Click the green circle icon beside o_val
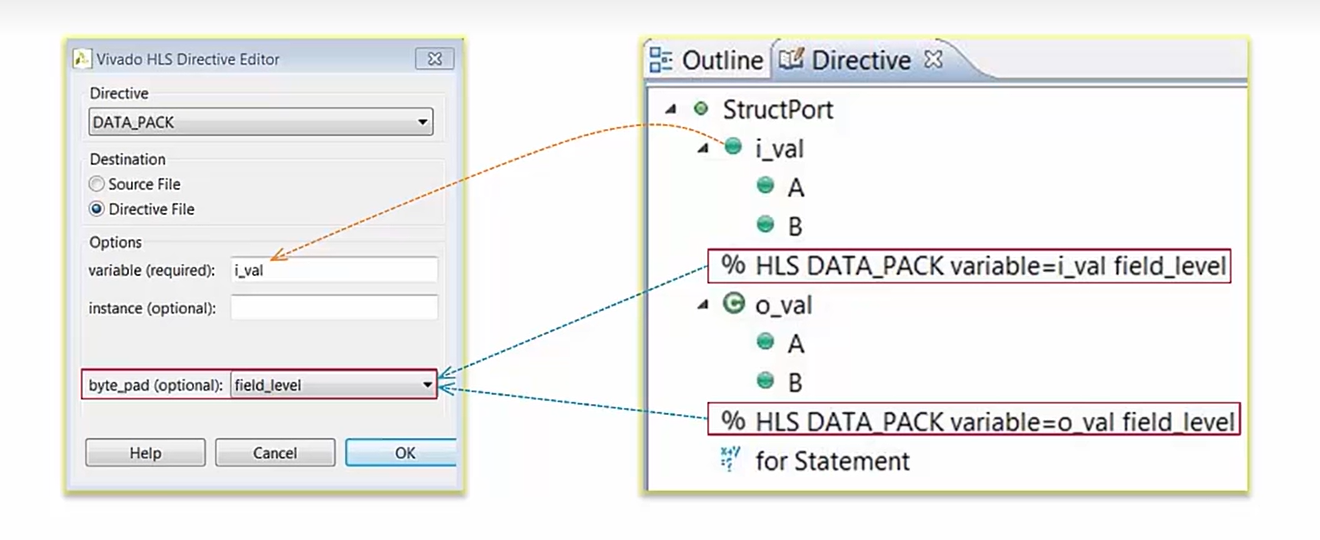The height and width of the screenshot is (540, 1320). [733, 304]
